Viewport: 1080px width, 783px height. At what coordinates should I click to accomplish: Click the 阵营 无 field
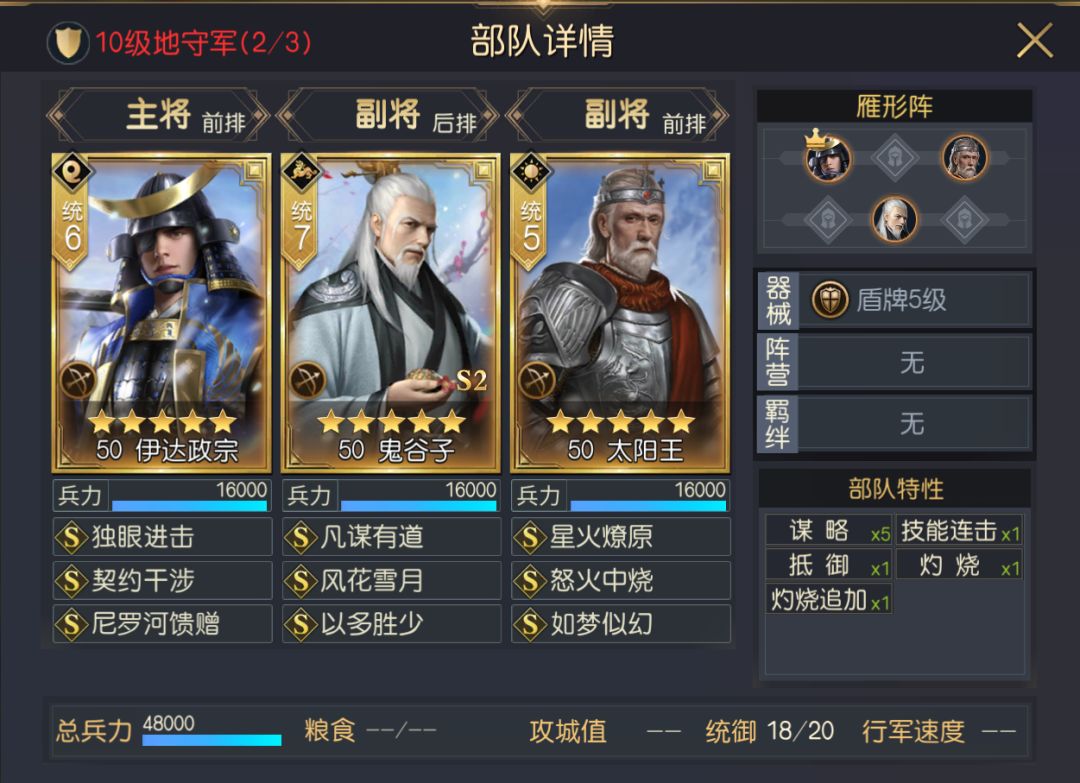(x=894, y=362)
